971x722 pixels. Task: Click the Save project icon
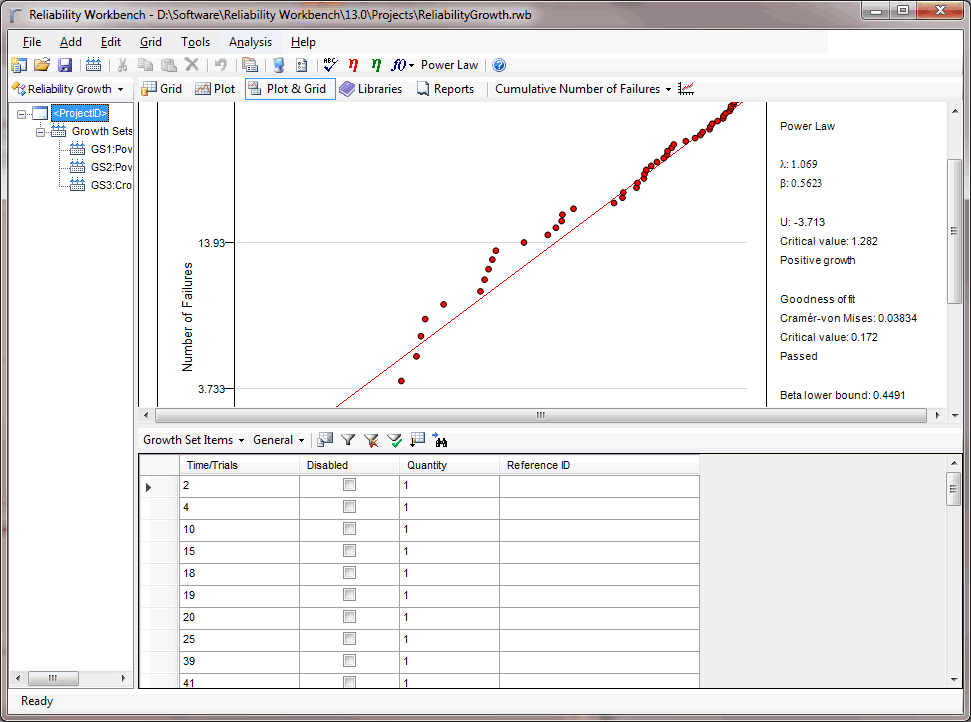pos(65,65)
